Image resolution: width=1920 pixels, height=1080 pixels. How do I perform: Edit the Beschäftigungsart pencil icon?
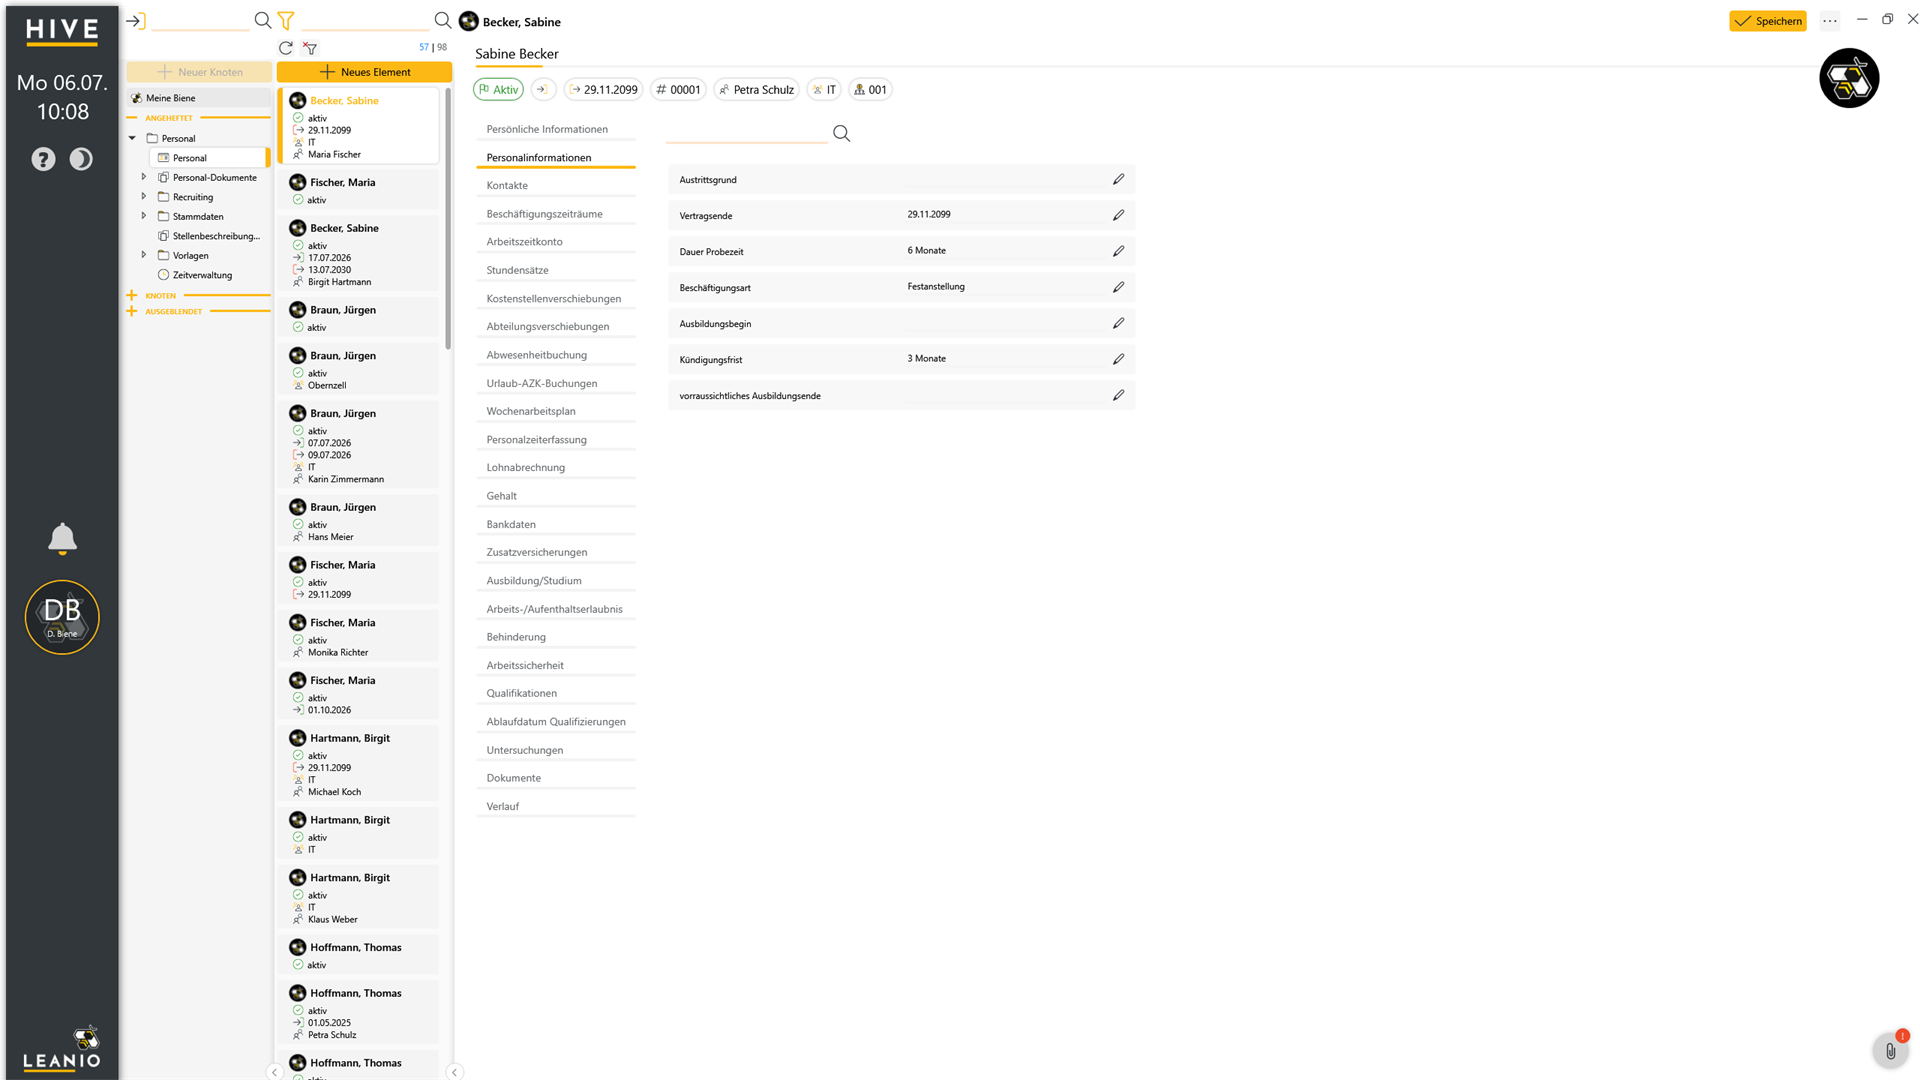[1118, 287]
